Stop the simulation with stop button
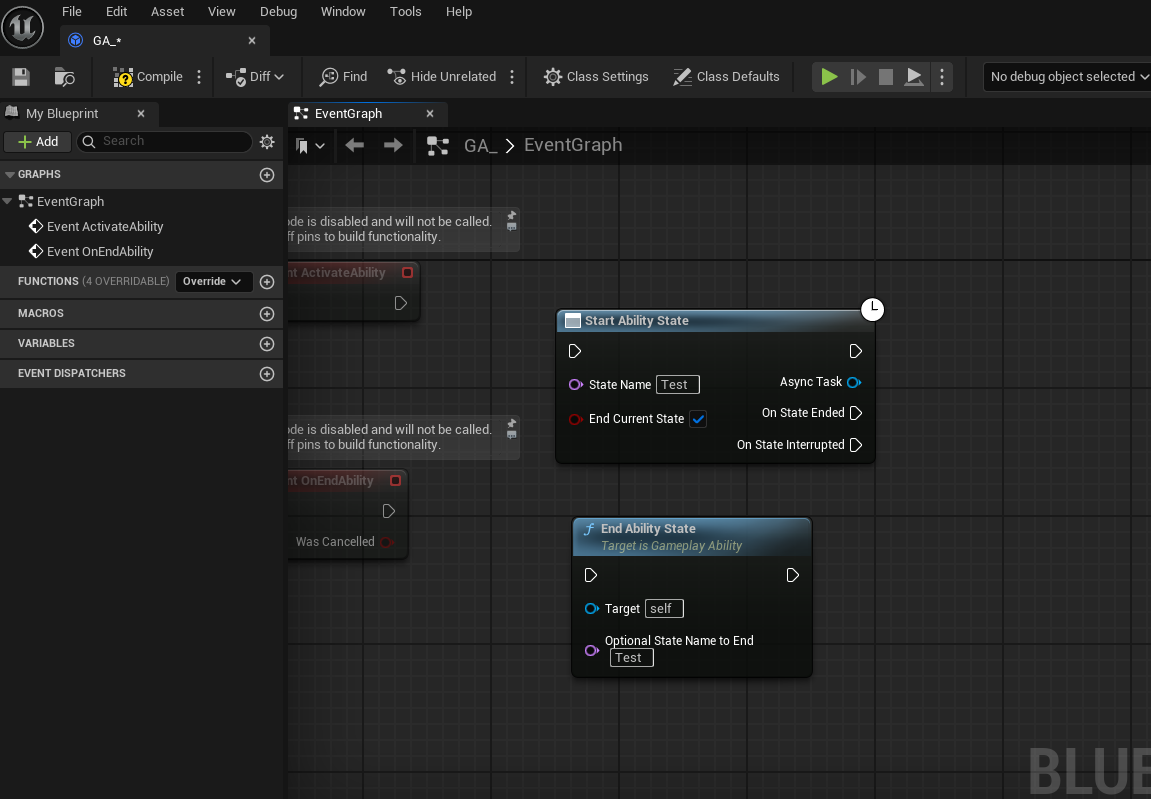 click(886, 76)
